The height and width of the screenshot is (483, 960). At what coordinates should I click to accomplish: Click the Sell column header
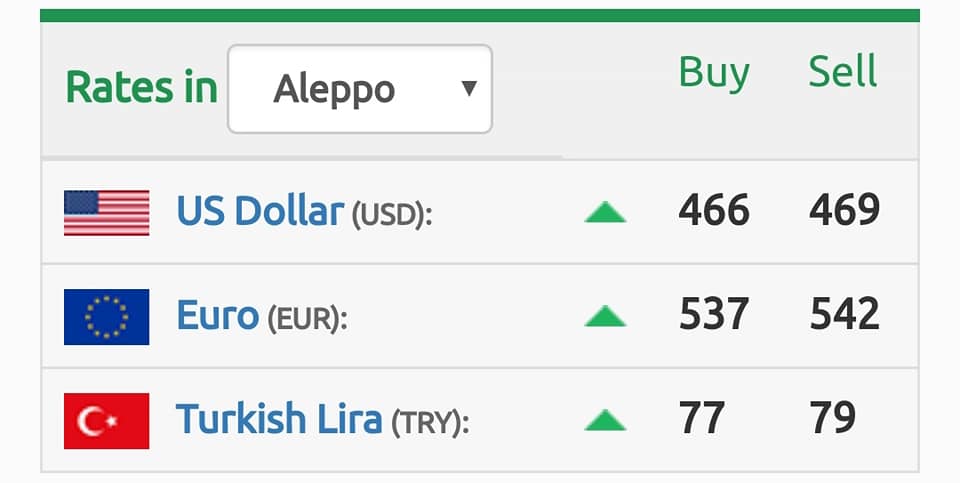point(843,71)
